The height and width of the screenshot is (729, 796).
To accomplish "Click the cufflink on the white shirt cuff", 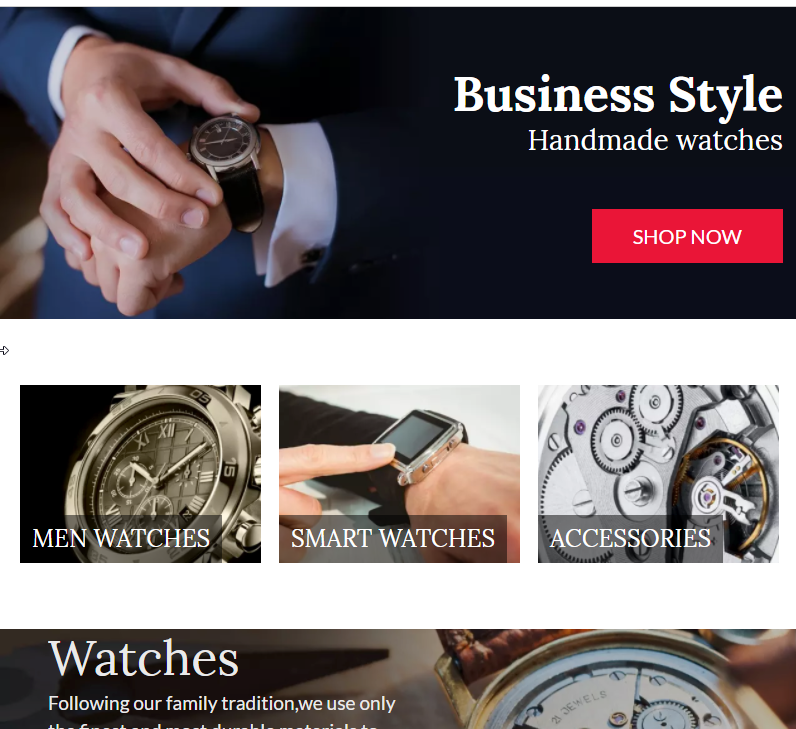I will (x=313, y=254).
